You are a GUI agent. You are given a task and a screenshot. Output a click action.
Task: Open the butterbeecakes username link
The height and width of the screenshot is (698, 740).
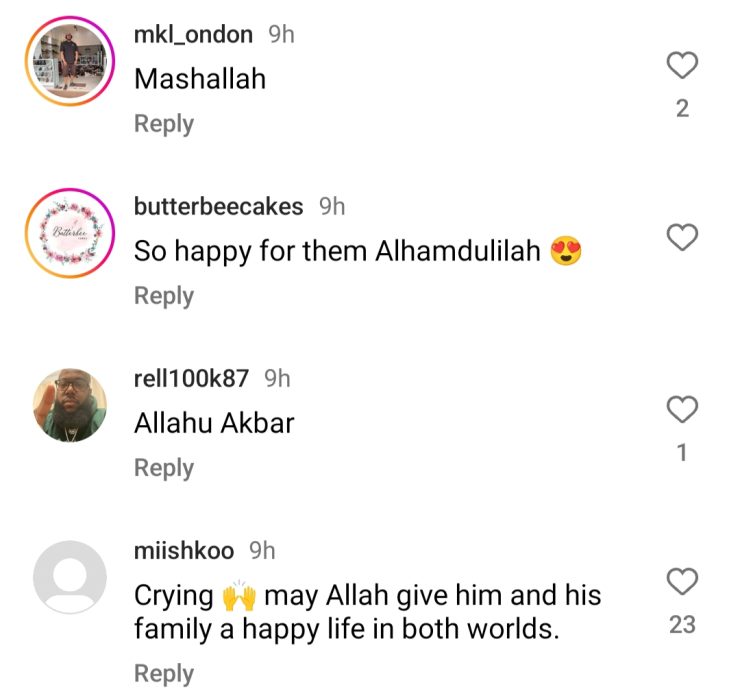pos(219,207)
